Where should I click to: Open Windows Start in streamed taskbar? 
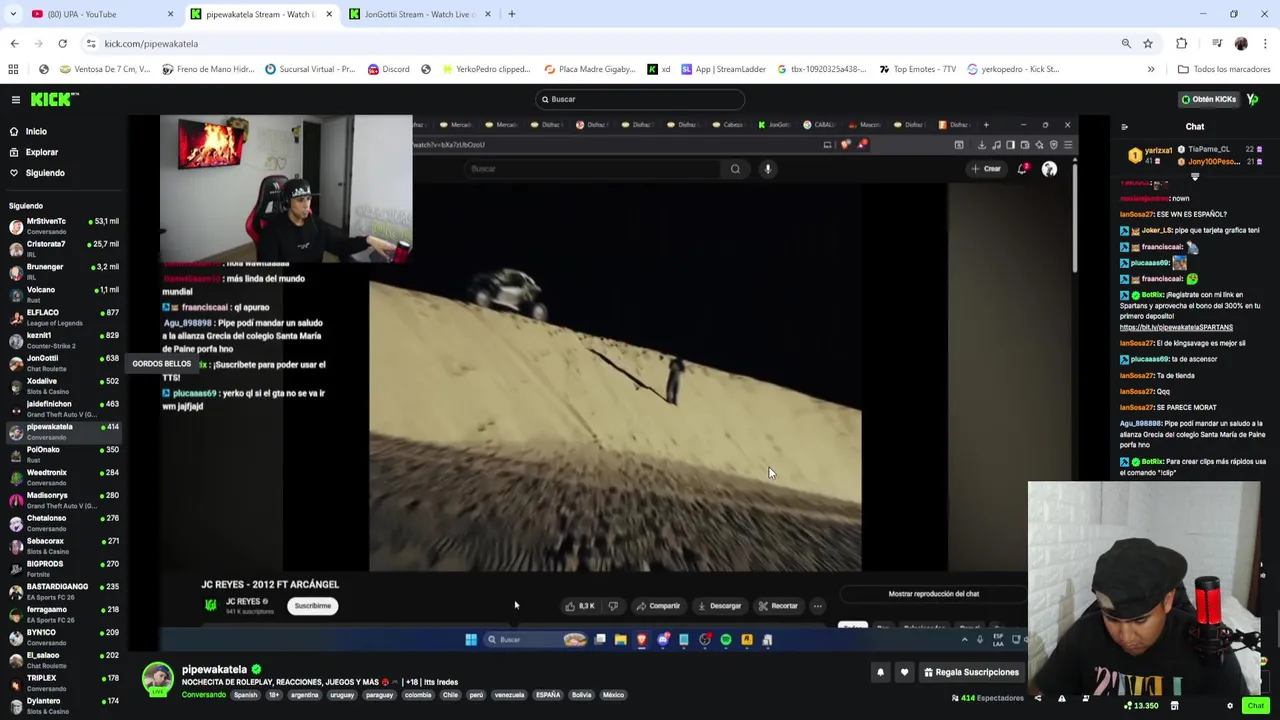(471, 640)
